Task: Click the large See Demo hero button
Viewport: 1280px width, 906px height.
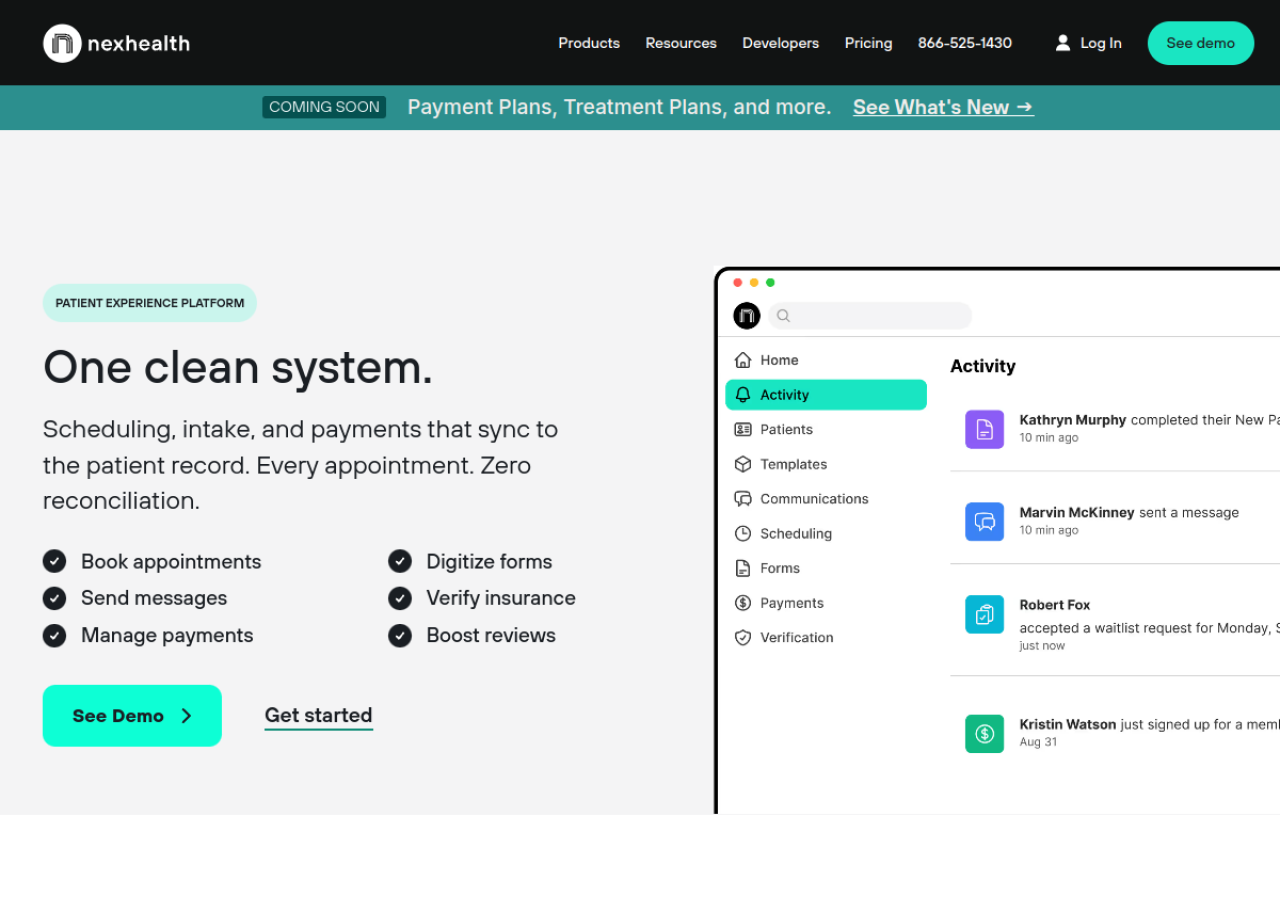Action: point(132,716)
